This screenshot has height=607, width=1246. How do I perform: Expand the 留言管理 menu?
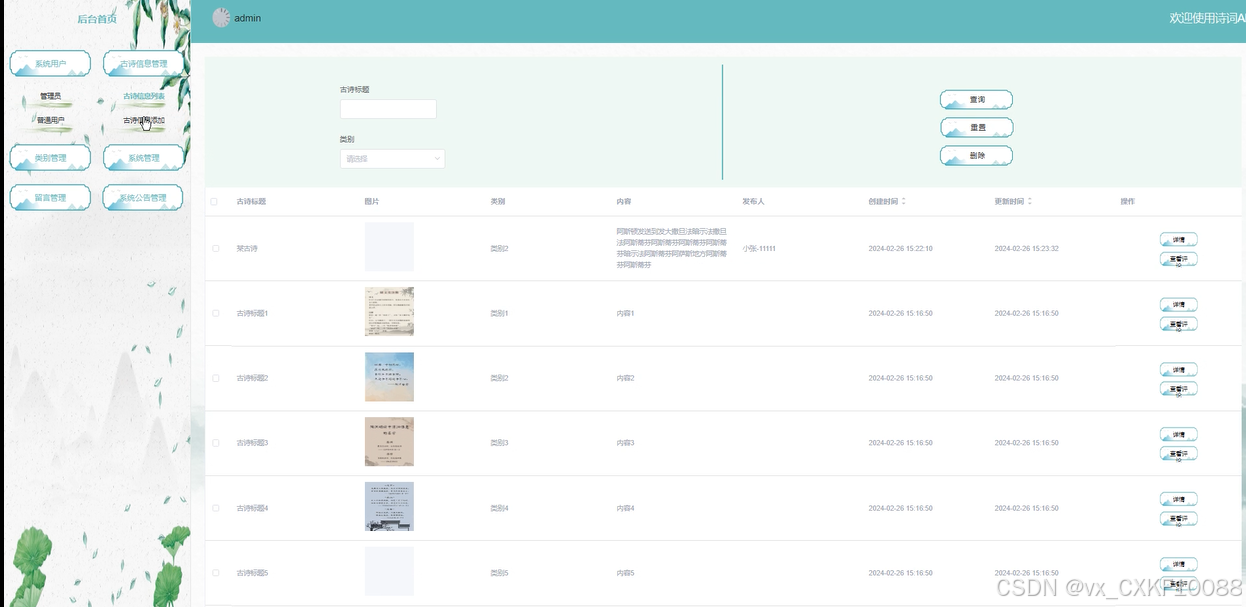(50, 198)
